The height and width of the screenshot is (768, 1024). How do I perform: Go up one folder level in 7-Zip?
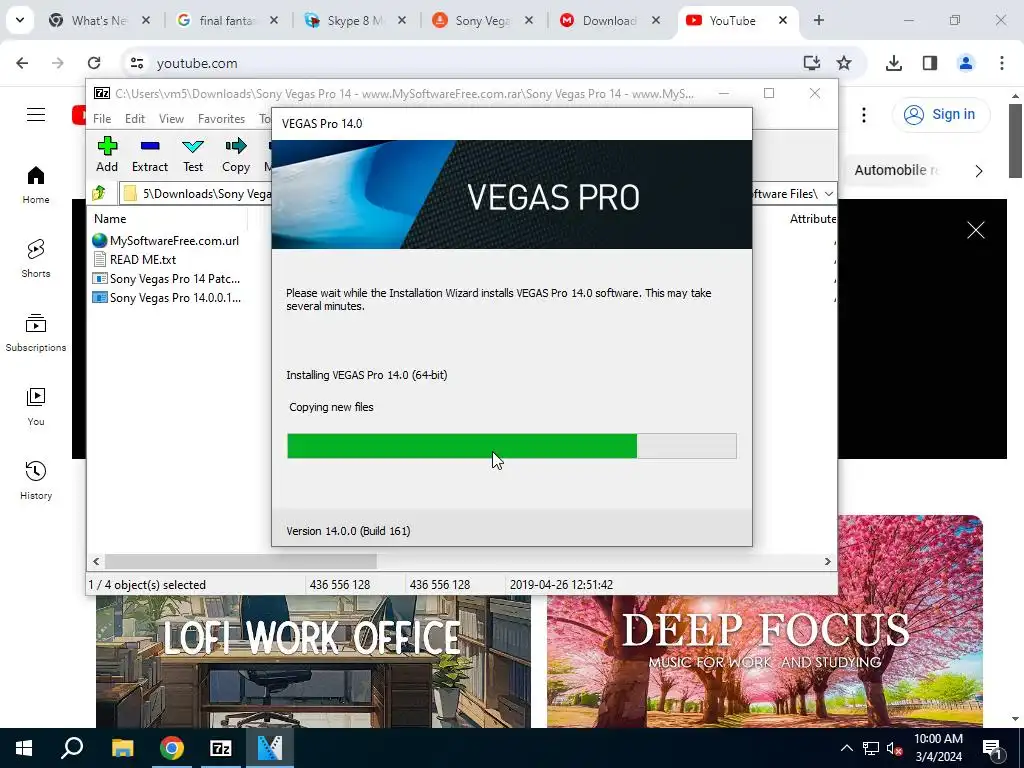[x=99, y=193]
